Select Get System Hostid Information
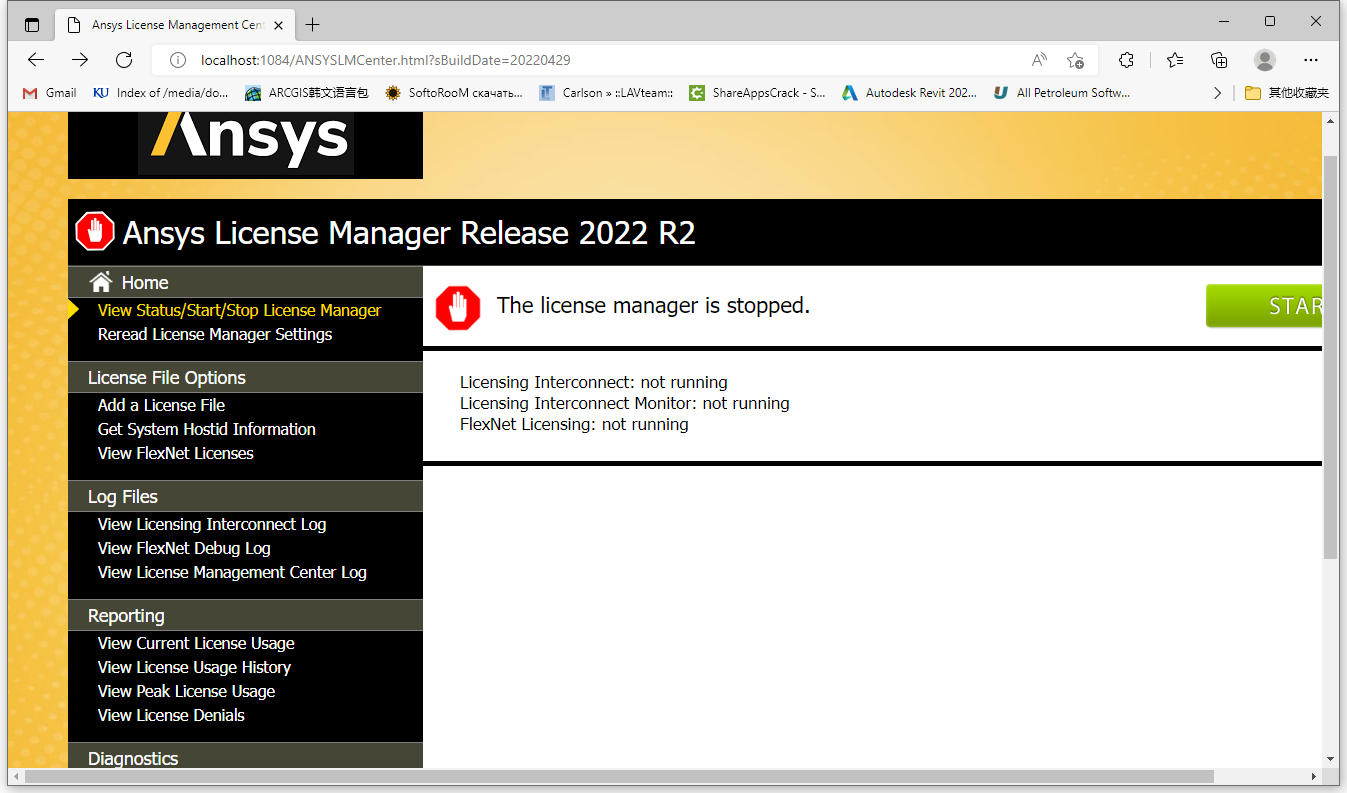The image size is (1347, 793). point(206,429)
